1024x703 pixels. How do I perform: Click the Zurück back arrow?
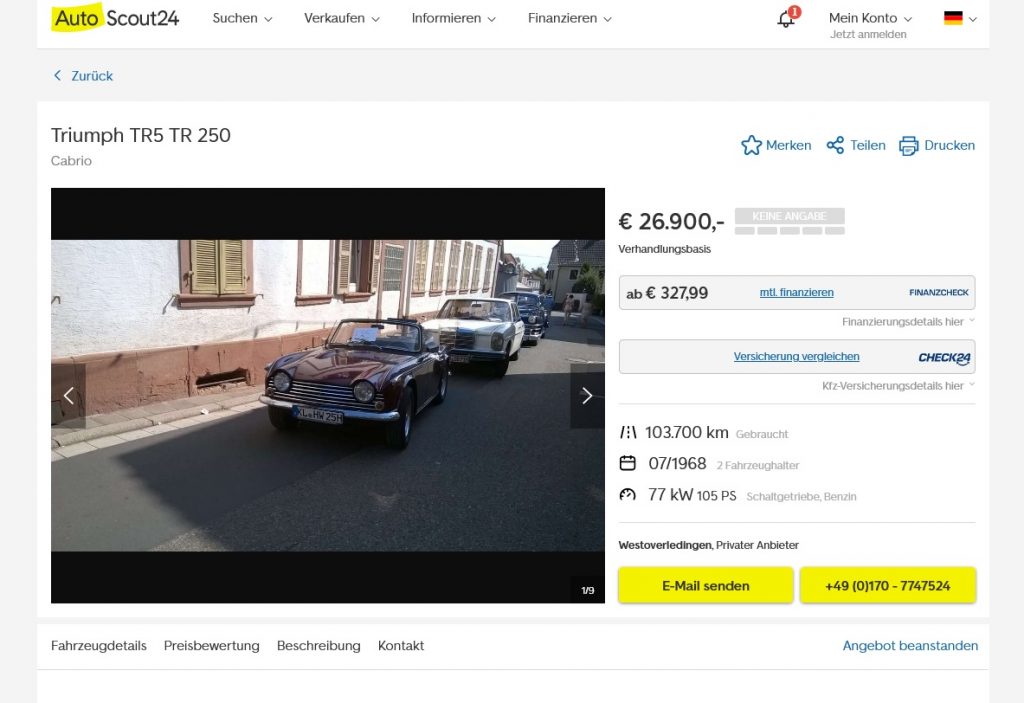(x=57, y=76)
